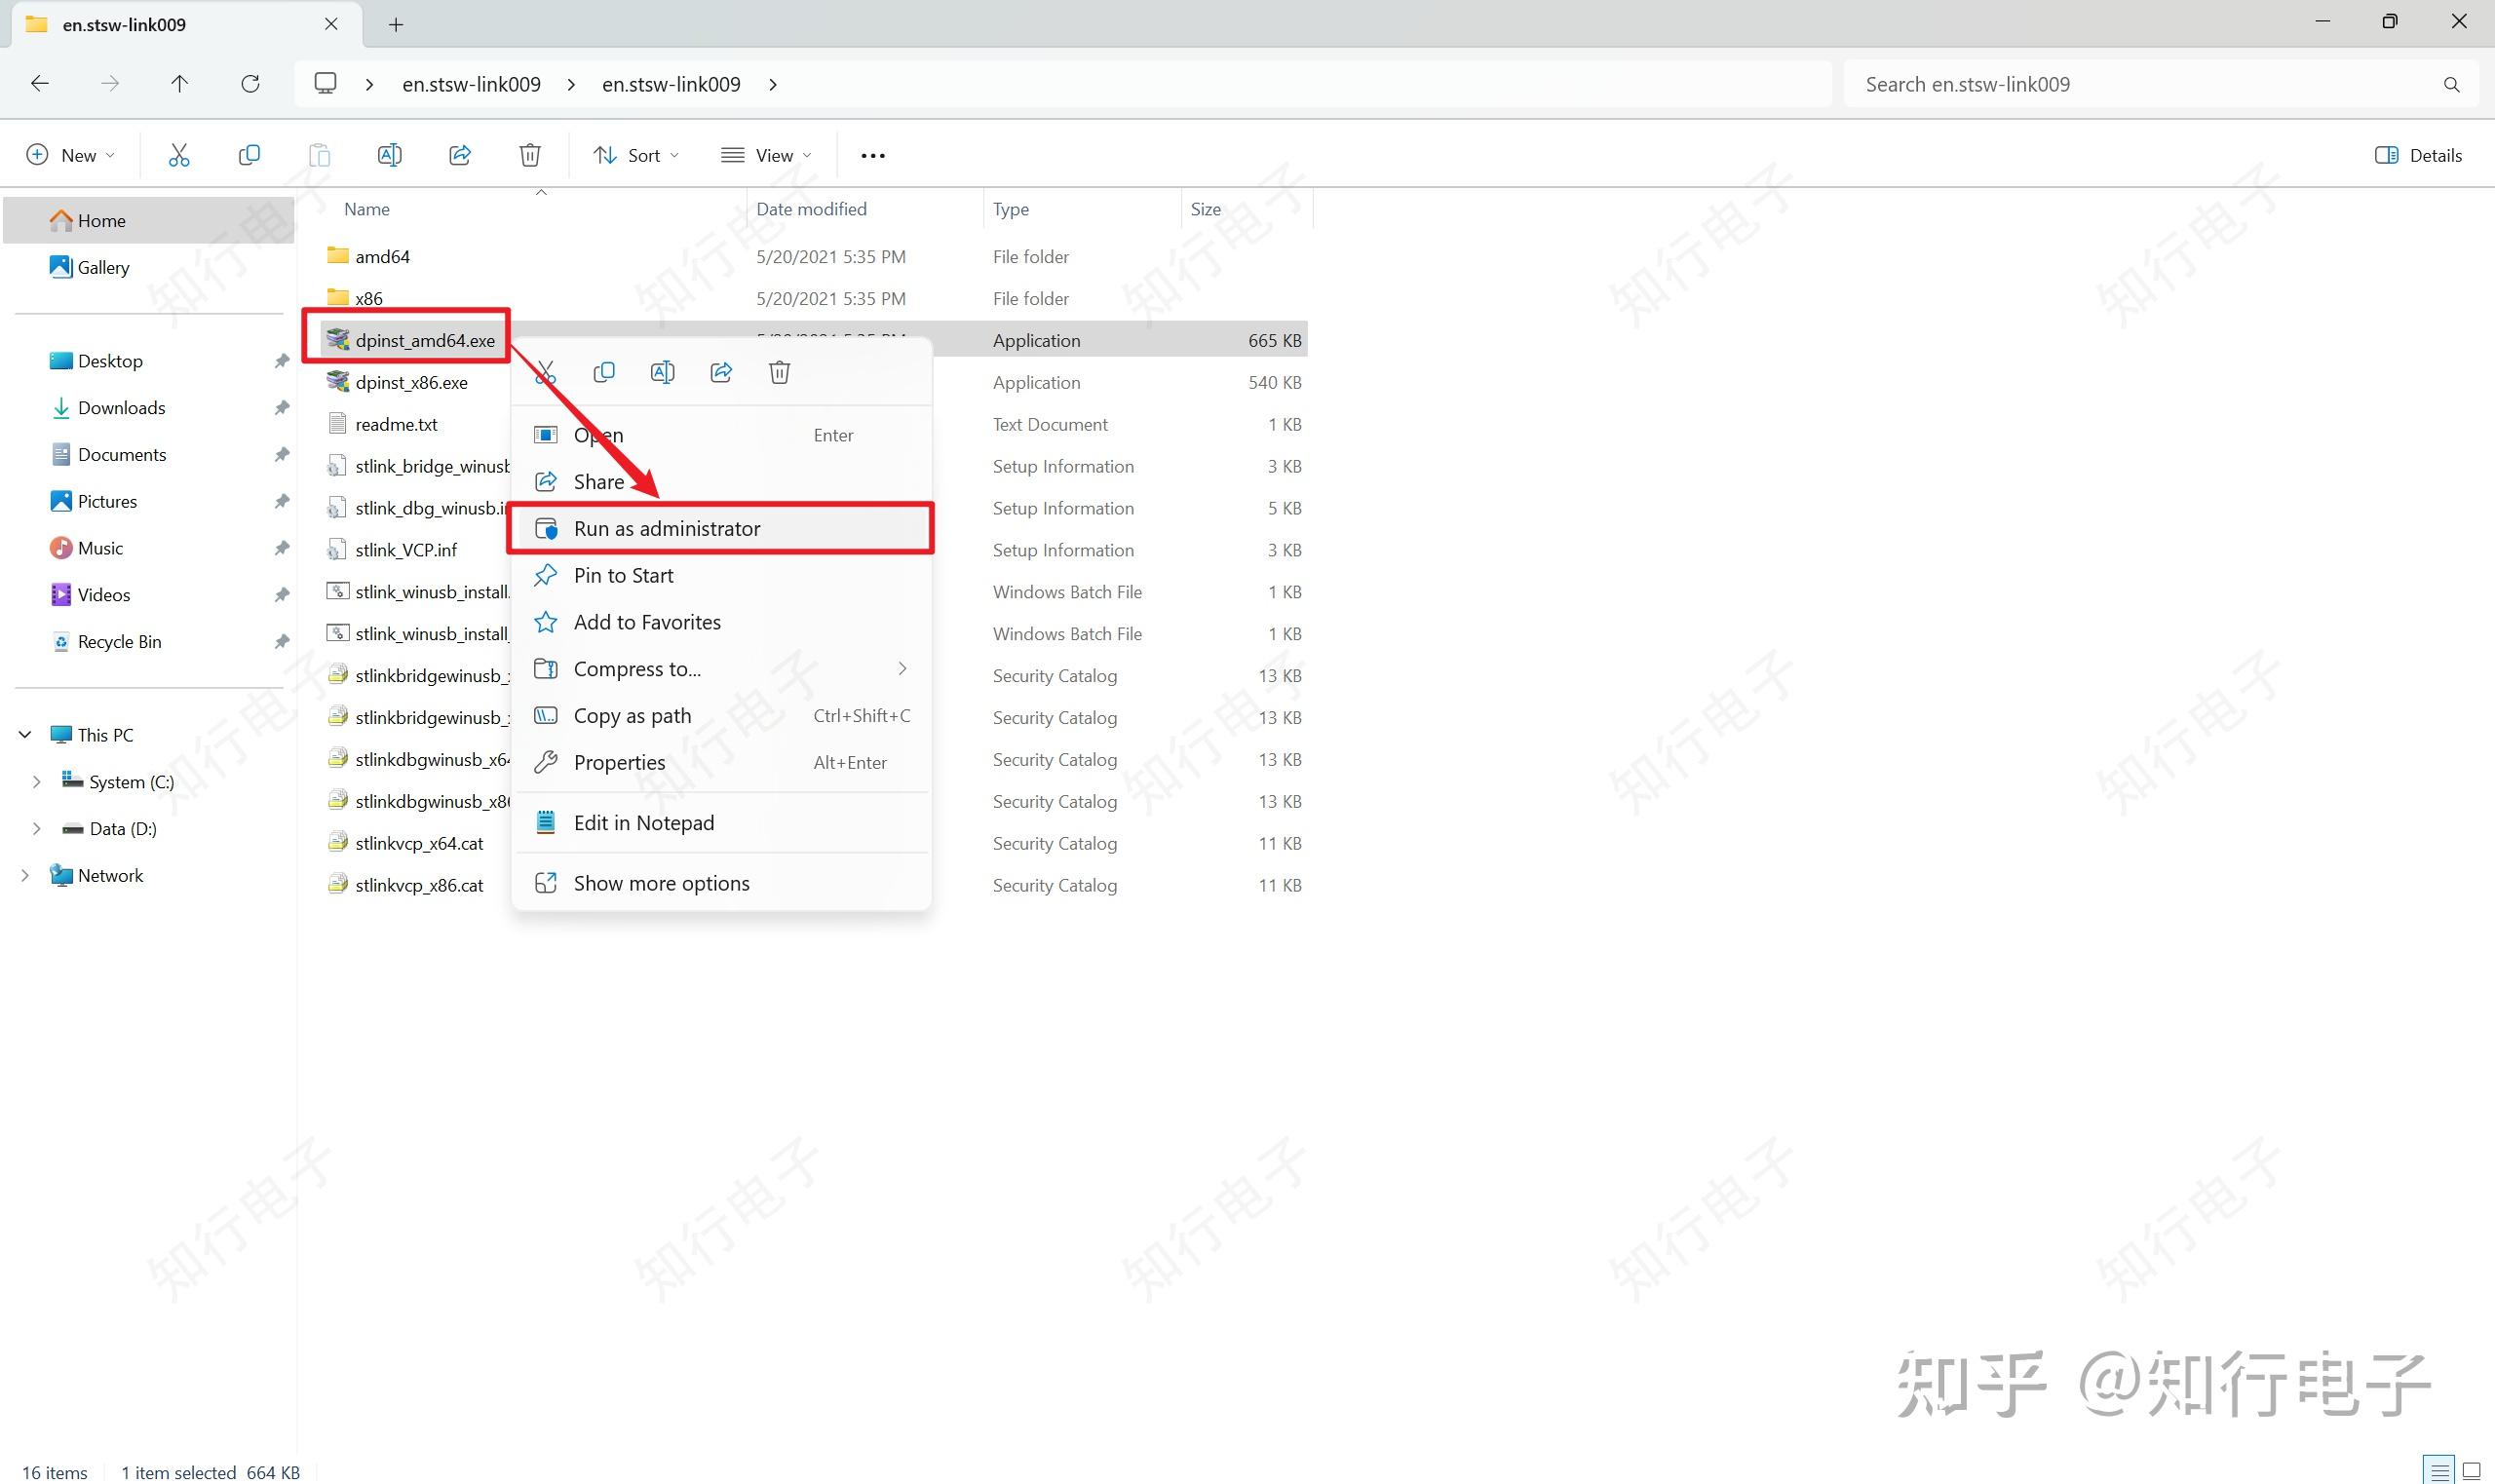The height and width of the screenshot is (1484, 2495).
Task: Open the New item button
Action: point(70,155)
